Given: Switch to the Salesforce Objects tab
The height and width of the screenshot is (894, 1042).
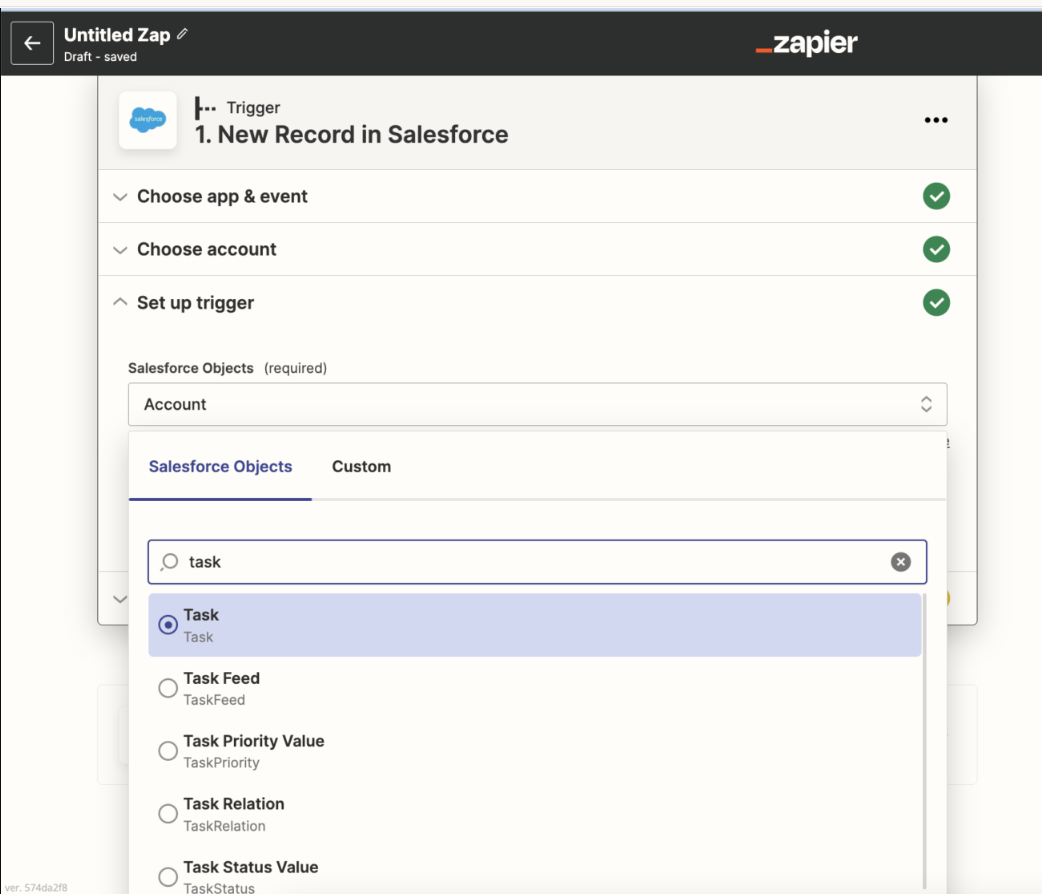Looking at the screenshot, I should coord(220,467).
